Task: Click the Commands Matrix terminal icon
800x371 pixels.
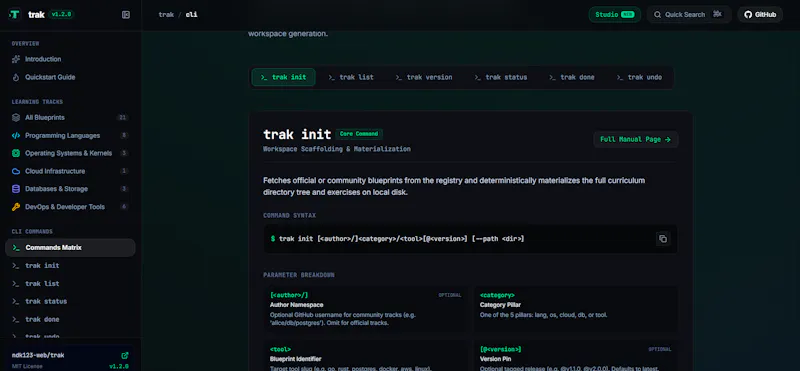Action: pyautogui.click(x=16, y=248)
